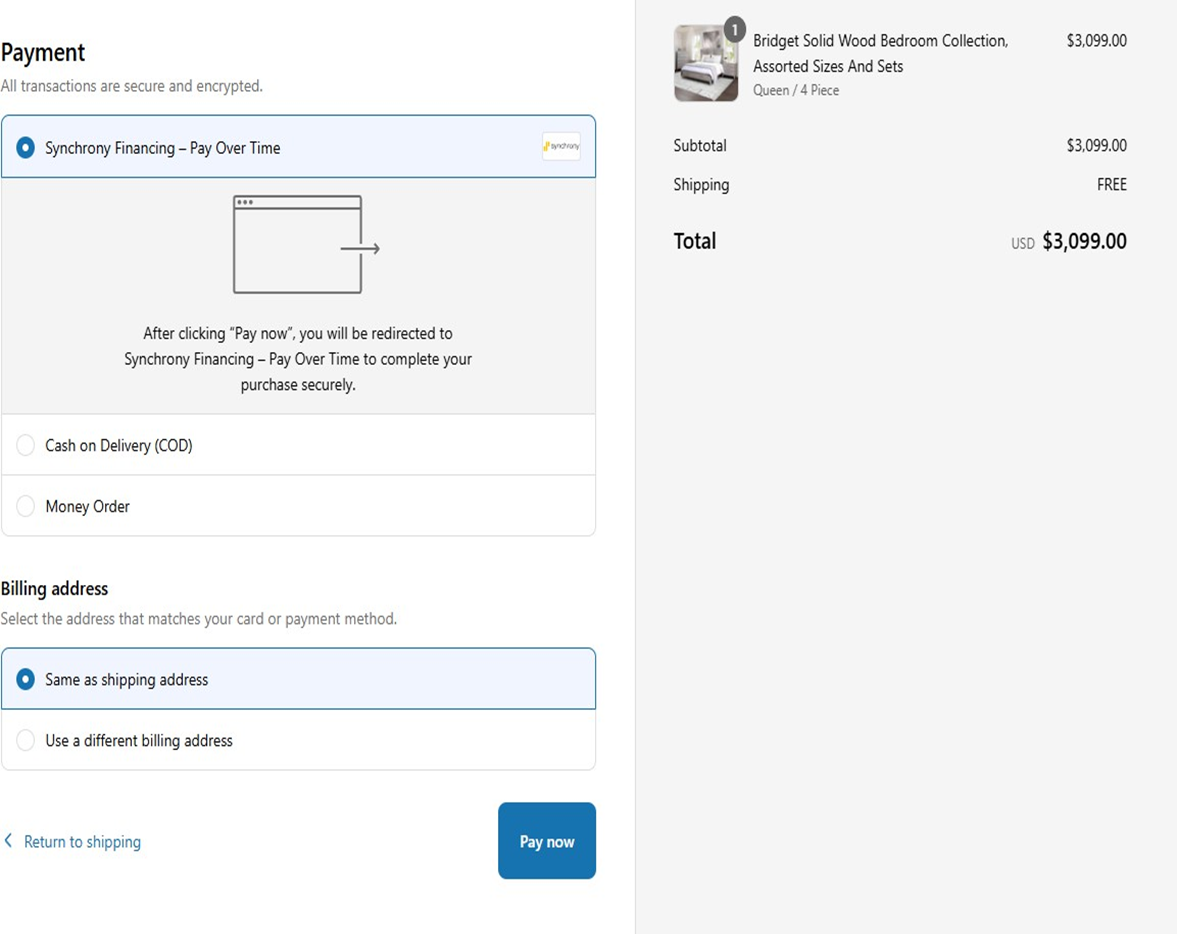Select the Money Order payment option
This screenshot has height=934, width=1177.
(x=26, y=506)
